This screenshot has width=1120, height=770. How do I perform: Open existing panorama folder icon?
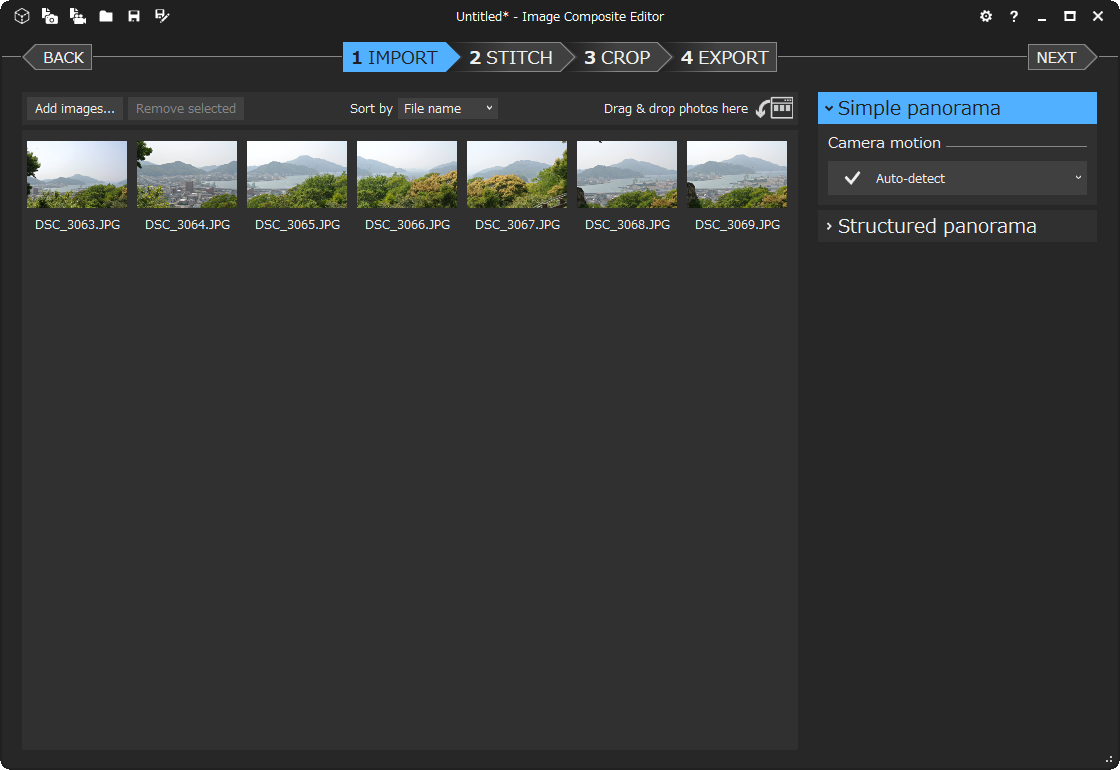pyautogui.click(x=106, y=16)
